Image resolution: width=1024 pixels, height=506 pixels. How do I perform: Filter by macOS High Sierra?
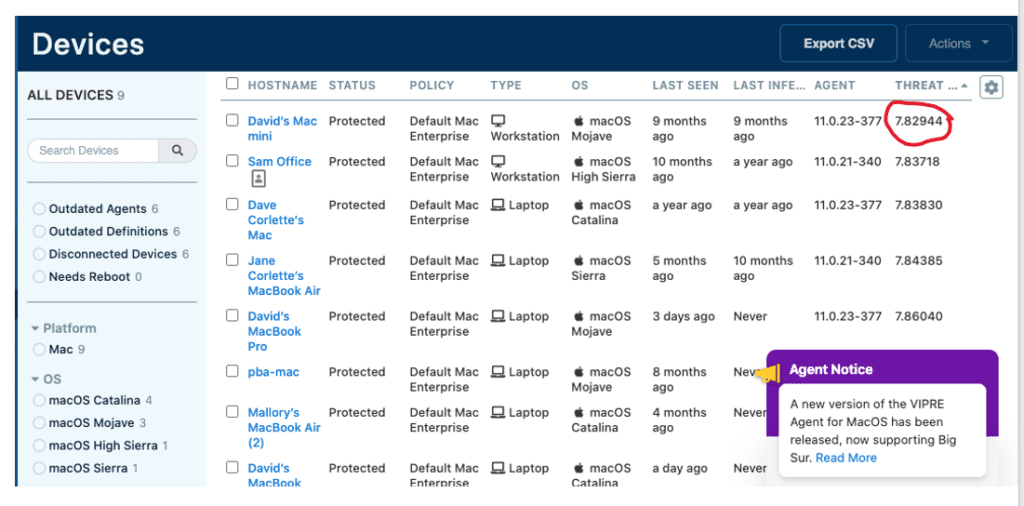tap(39, 445)
